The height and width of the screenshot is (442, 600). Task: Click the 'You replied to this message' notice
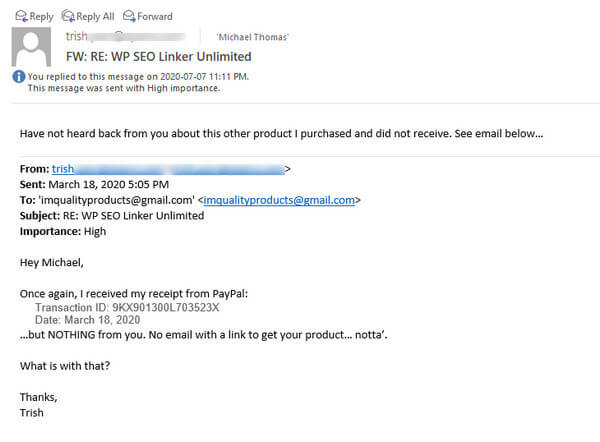click(138, 77)
